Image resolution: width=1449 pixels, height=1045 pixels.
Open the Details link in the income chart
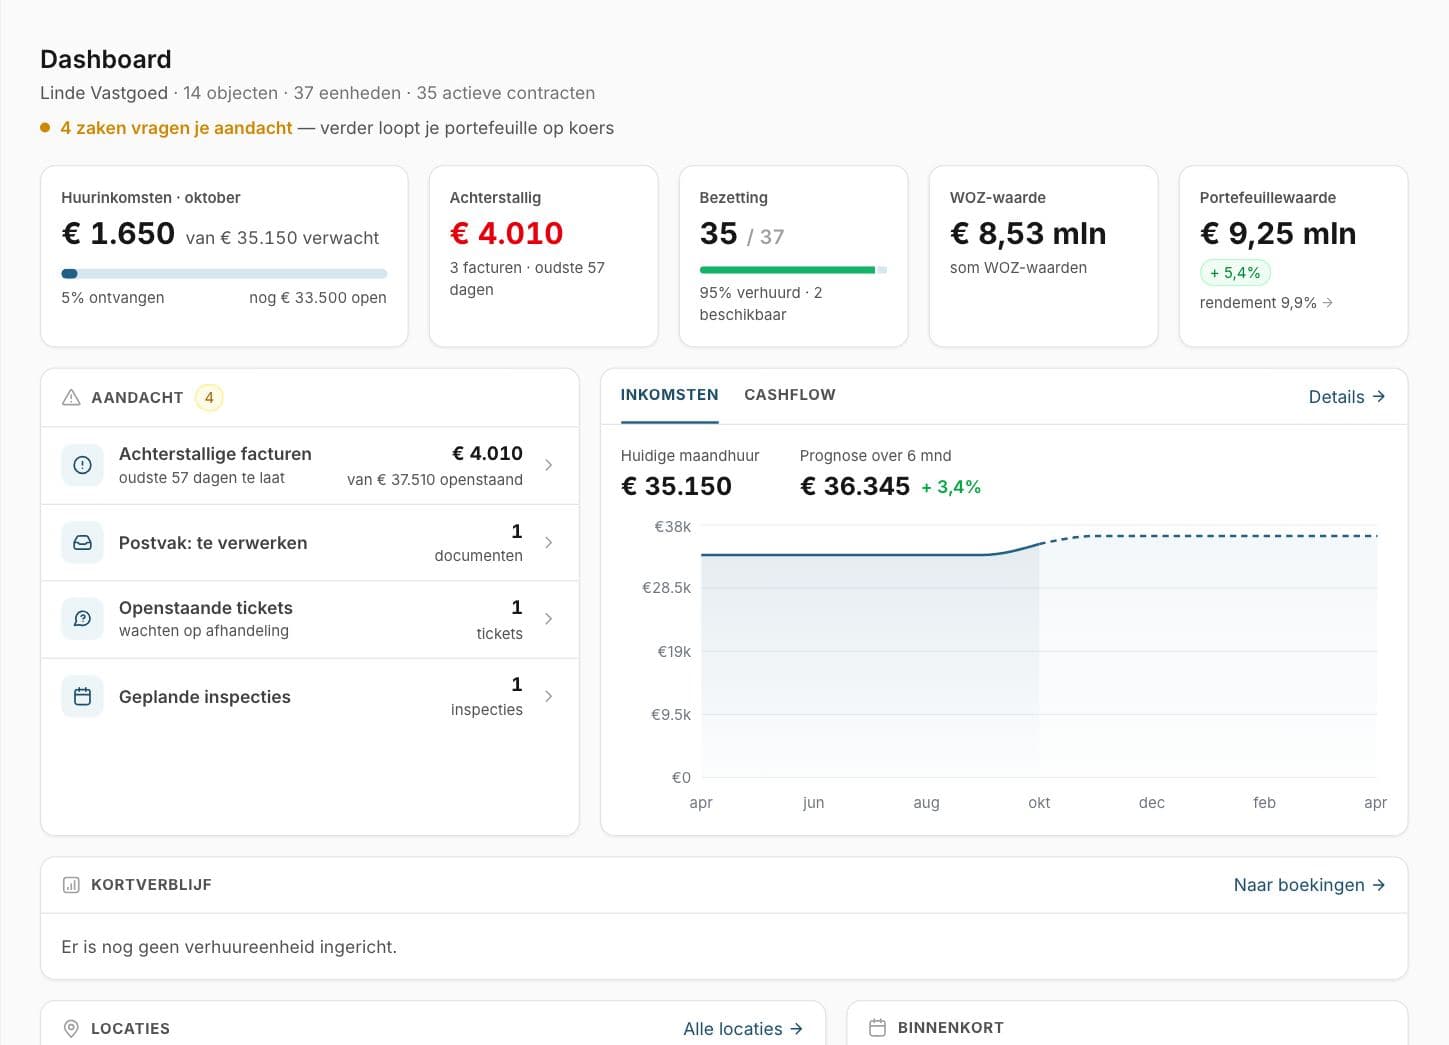coord(1347,397)
